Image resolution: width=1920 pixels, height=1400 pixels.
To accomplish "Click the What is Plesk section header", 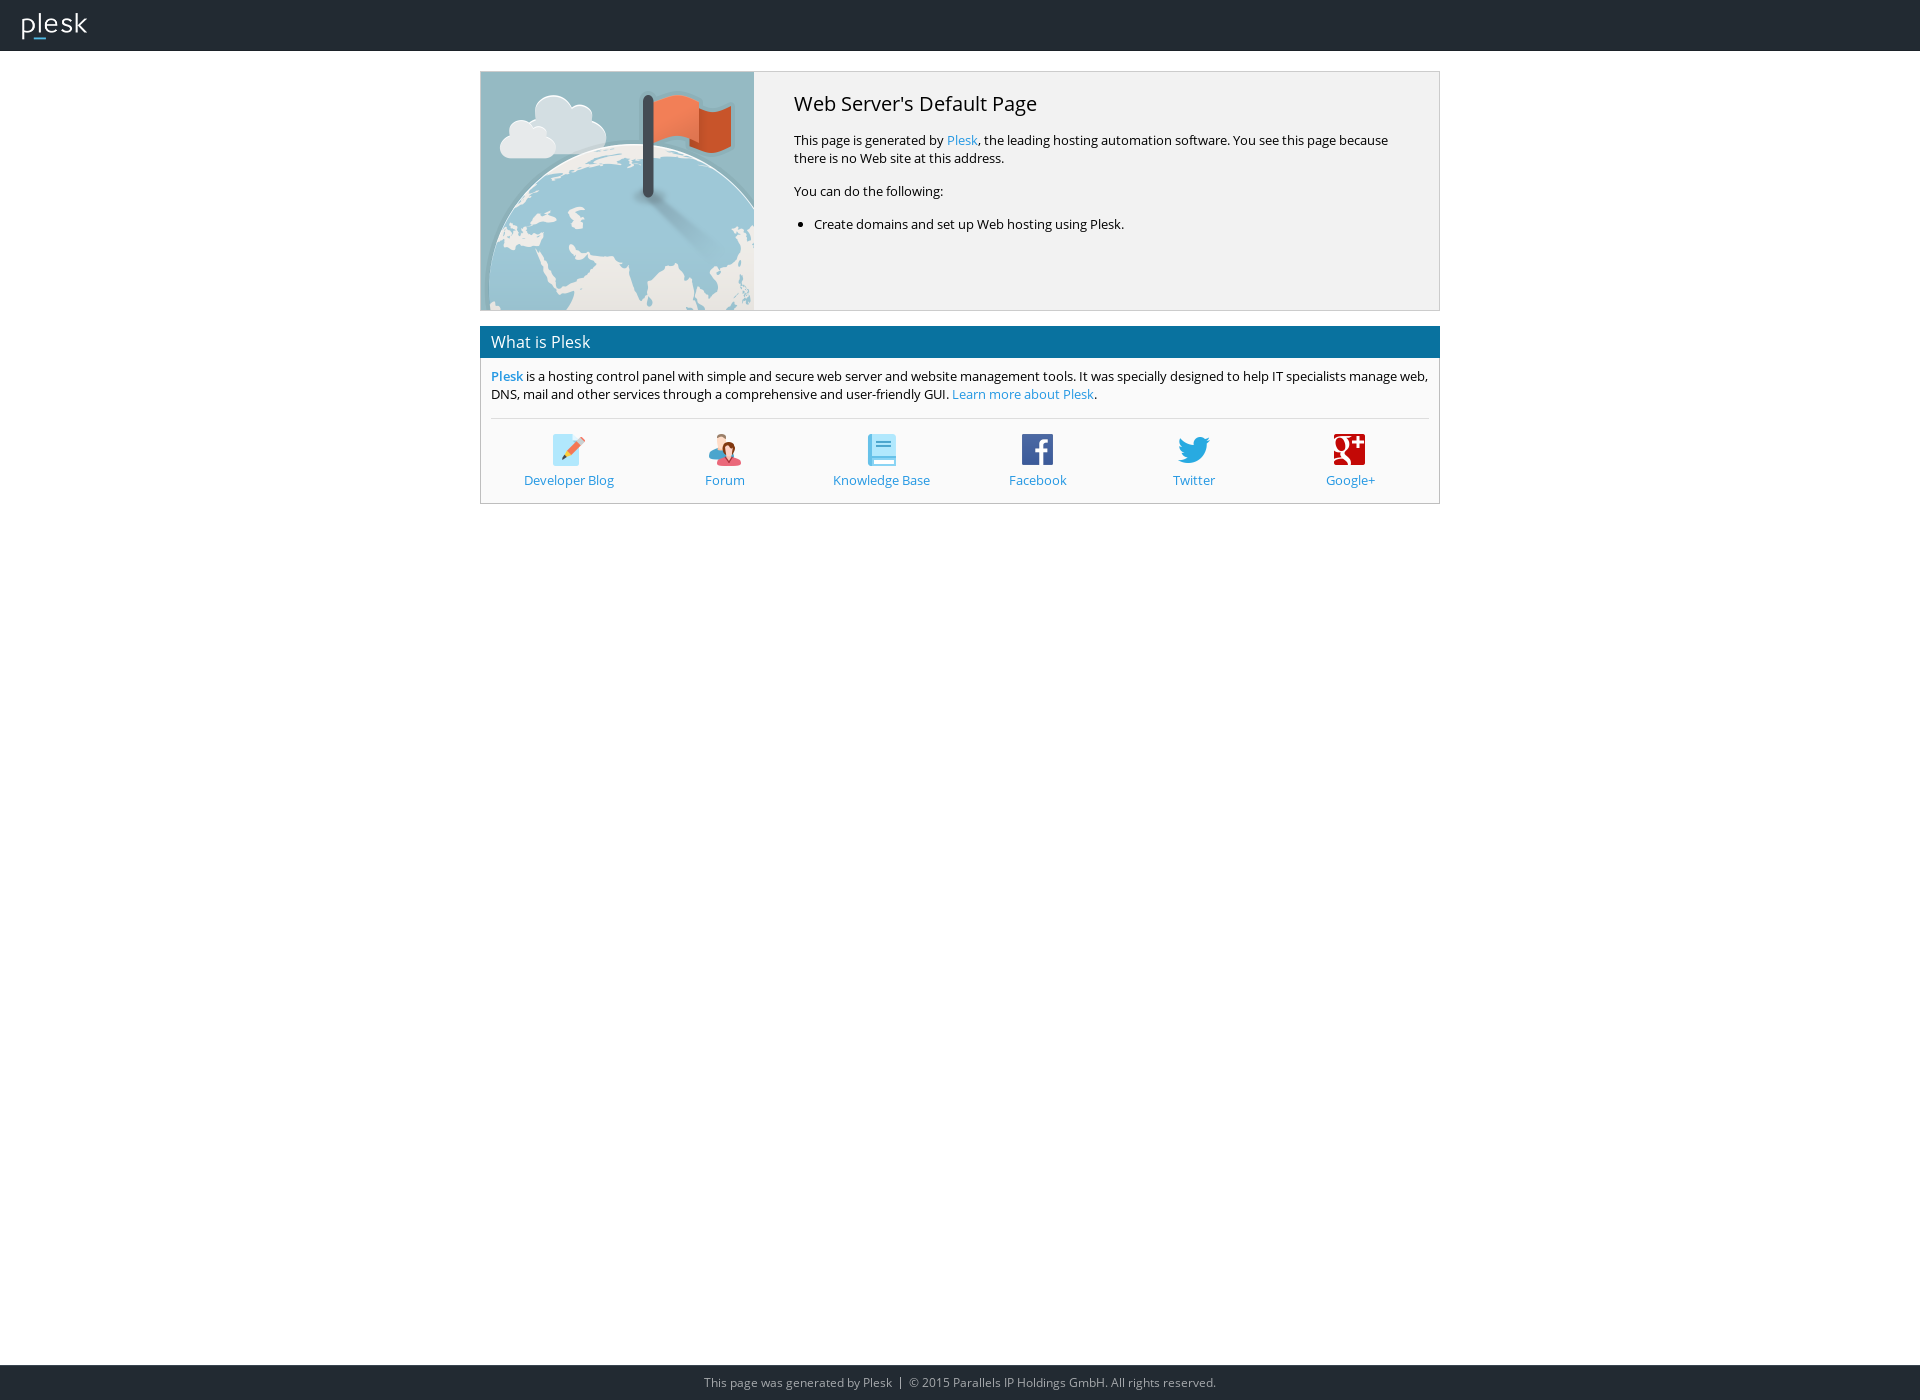I will click(x=540, y=341).
